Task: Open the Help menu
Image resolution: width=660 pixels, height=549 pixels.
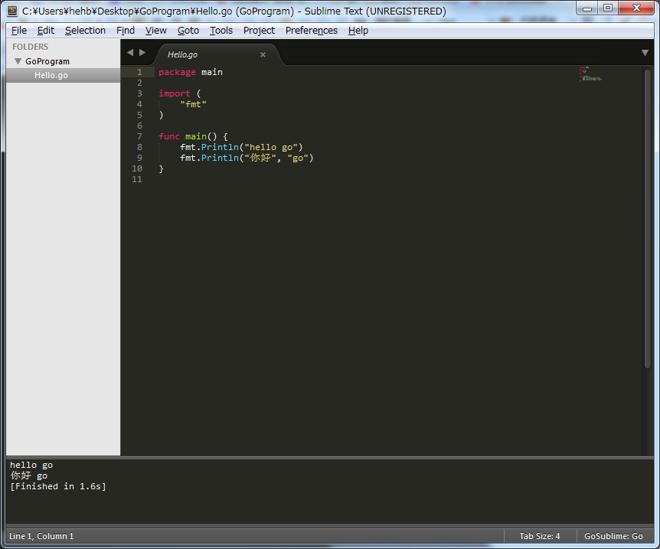Action: pyautogui.click(x=358, y=30)
